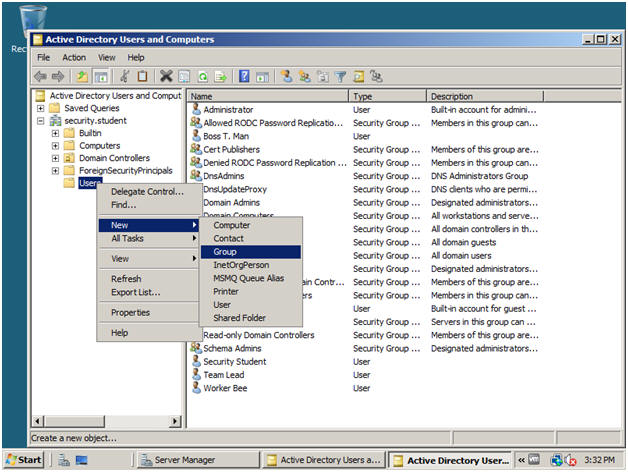
Task: Click the Add to group toolbar icon
Action: (376, 76)
